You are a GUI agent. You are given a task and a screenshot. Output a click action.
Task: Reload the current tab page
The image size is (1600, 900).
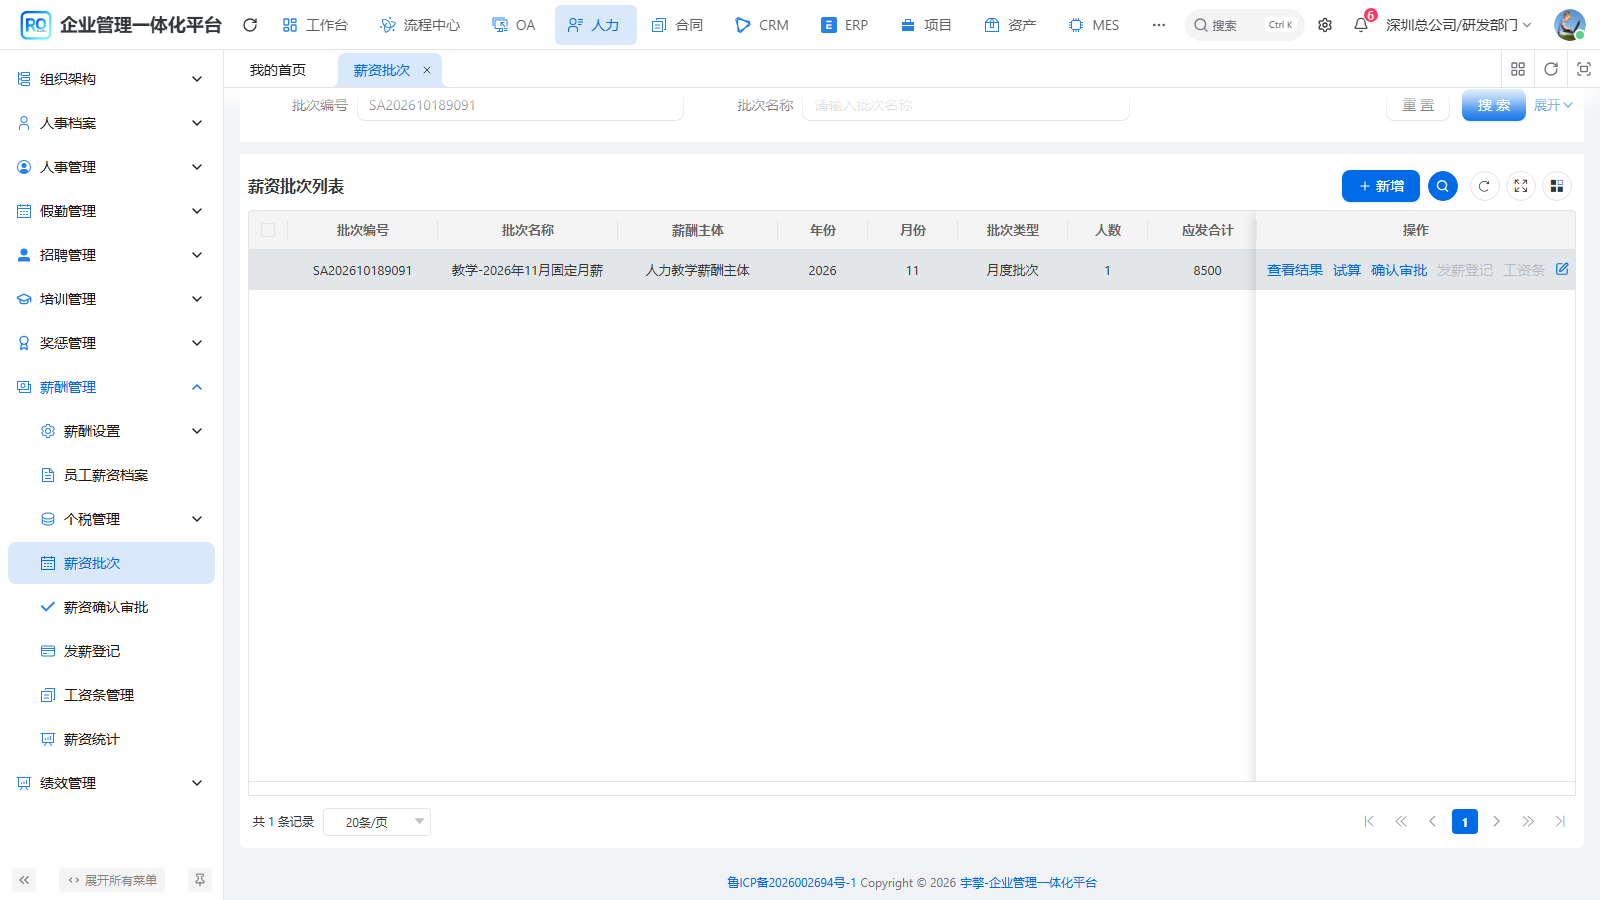point(1551,69)
